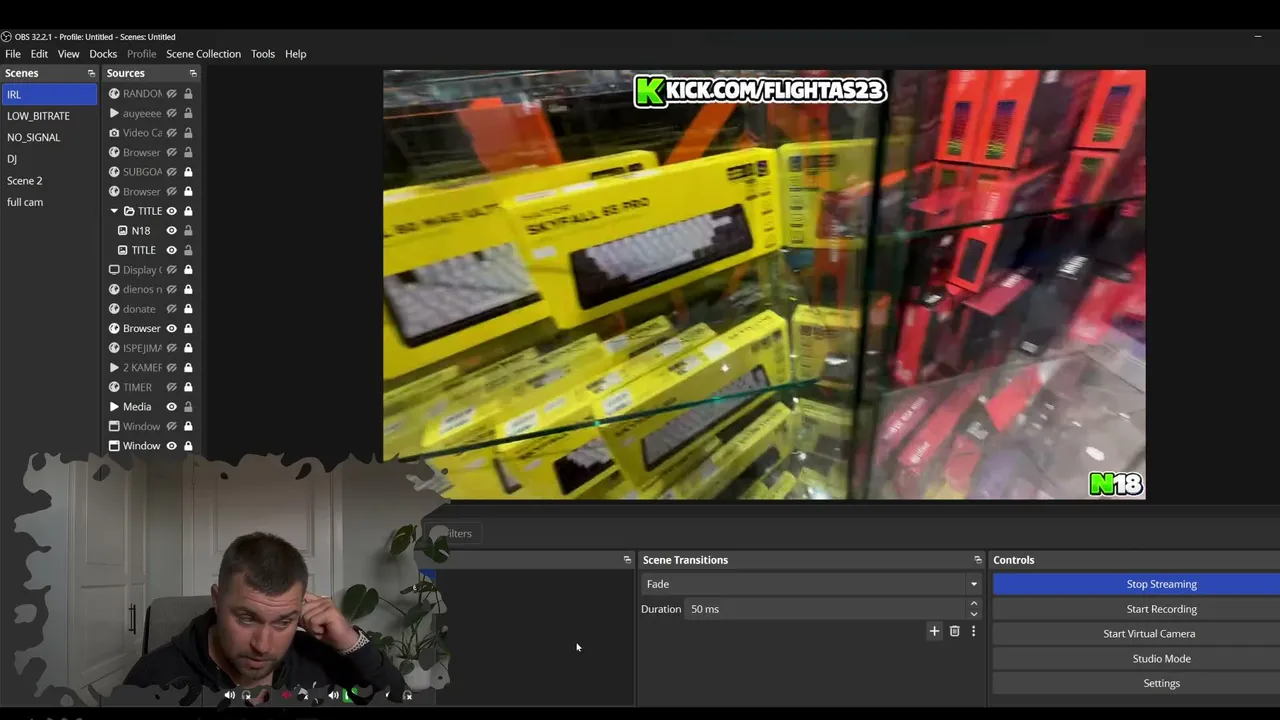Unlock the TIMER source
The width and height of the screenshot is (1280, 720).
point(188,387)
